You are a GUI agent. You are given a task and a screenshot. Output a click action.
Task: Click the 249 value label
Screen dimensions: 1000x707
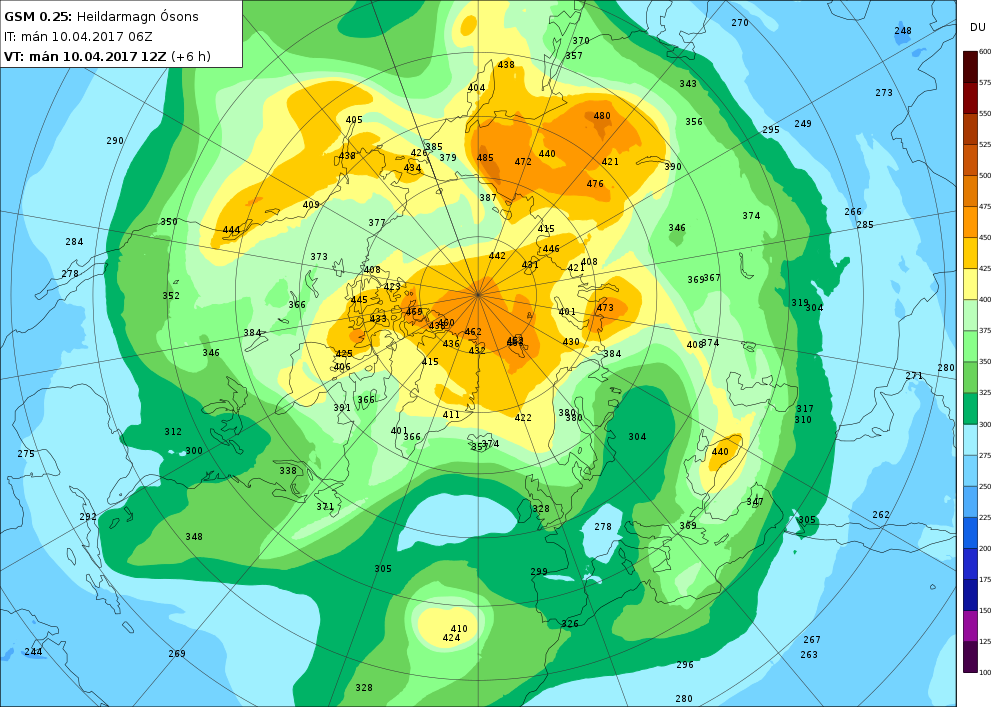803,124
